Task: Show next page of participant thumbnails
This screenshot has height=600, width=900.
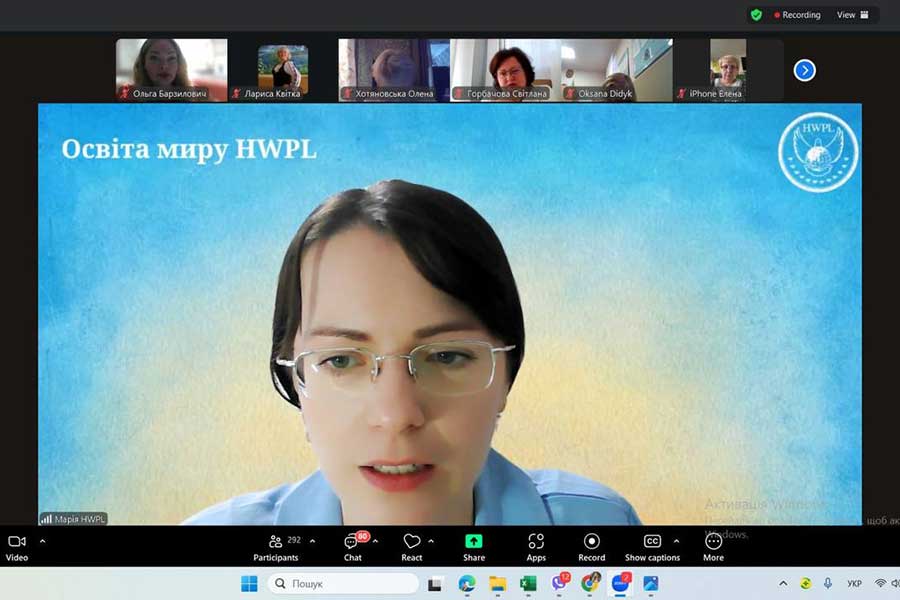Action: [805, 71]
